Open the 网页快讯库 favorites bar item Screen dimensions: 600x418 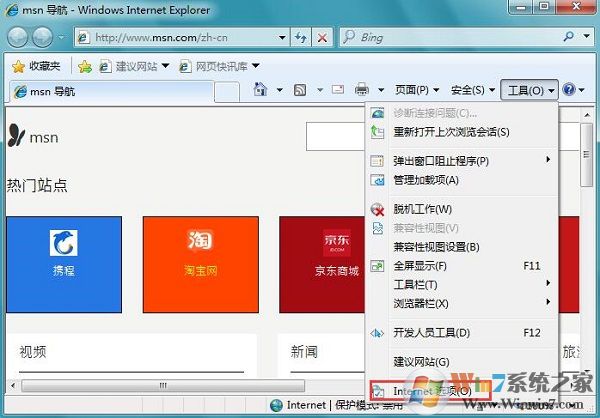[x=220, y=67]
